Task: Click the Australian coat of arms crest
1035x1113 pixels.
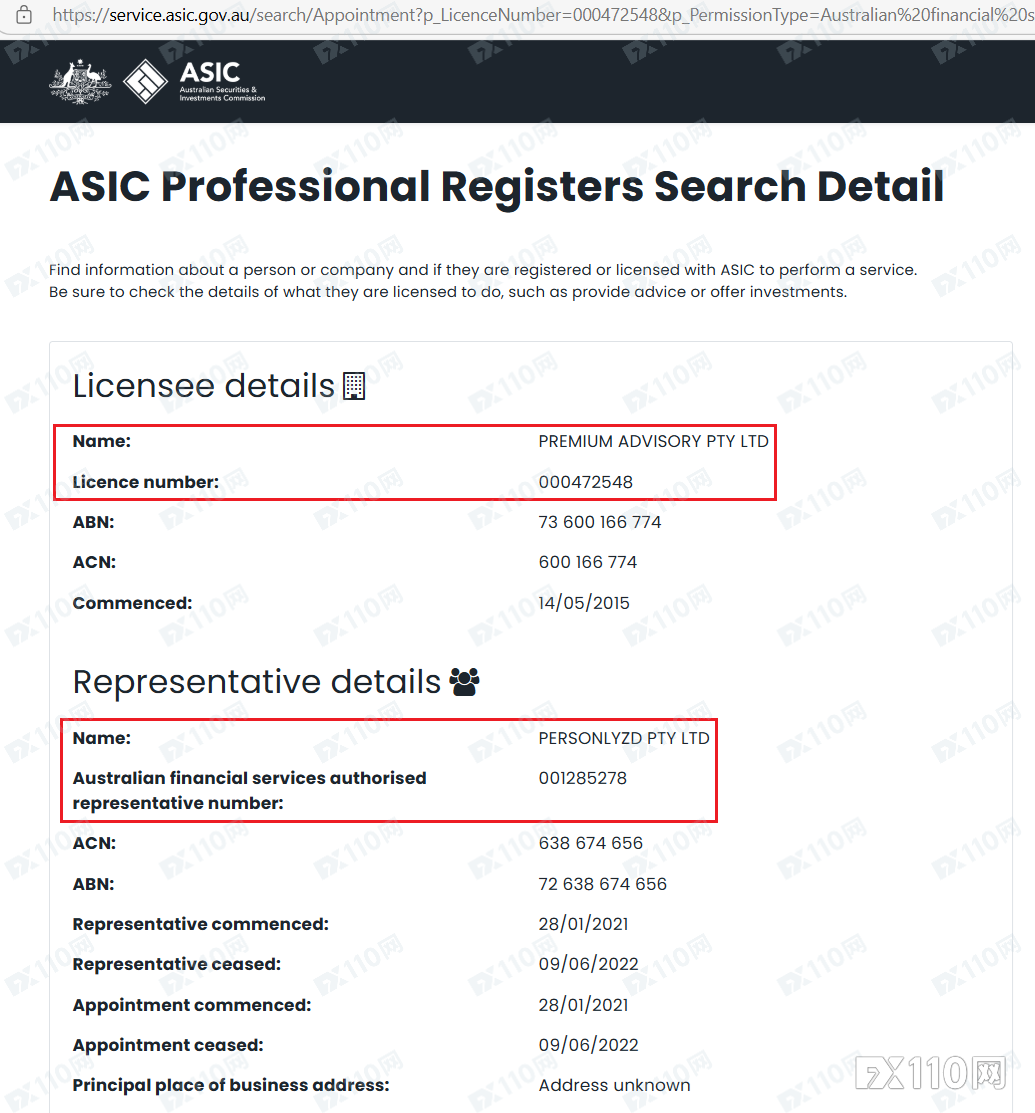Action: pos(80,82)
